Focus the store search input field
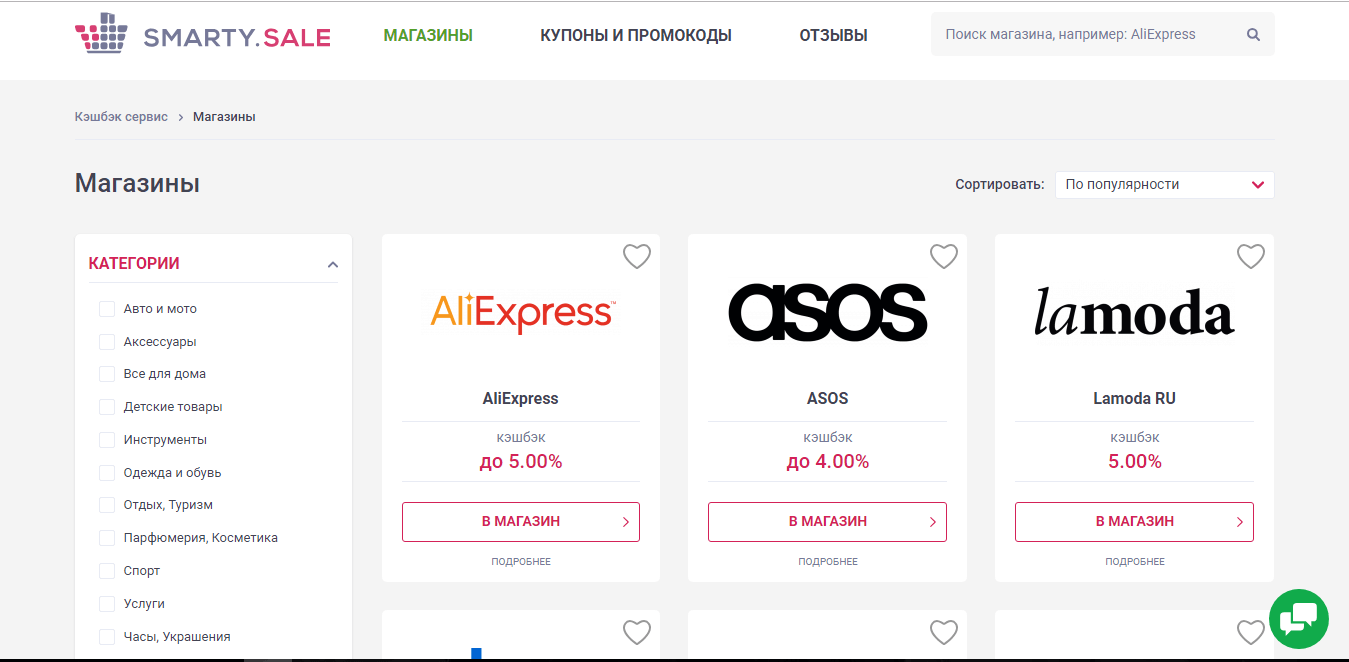1349x662 pixels. coord(1085,34)
